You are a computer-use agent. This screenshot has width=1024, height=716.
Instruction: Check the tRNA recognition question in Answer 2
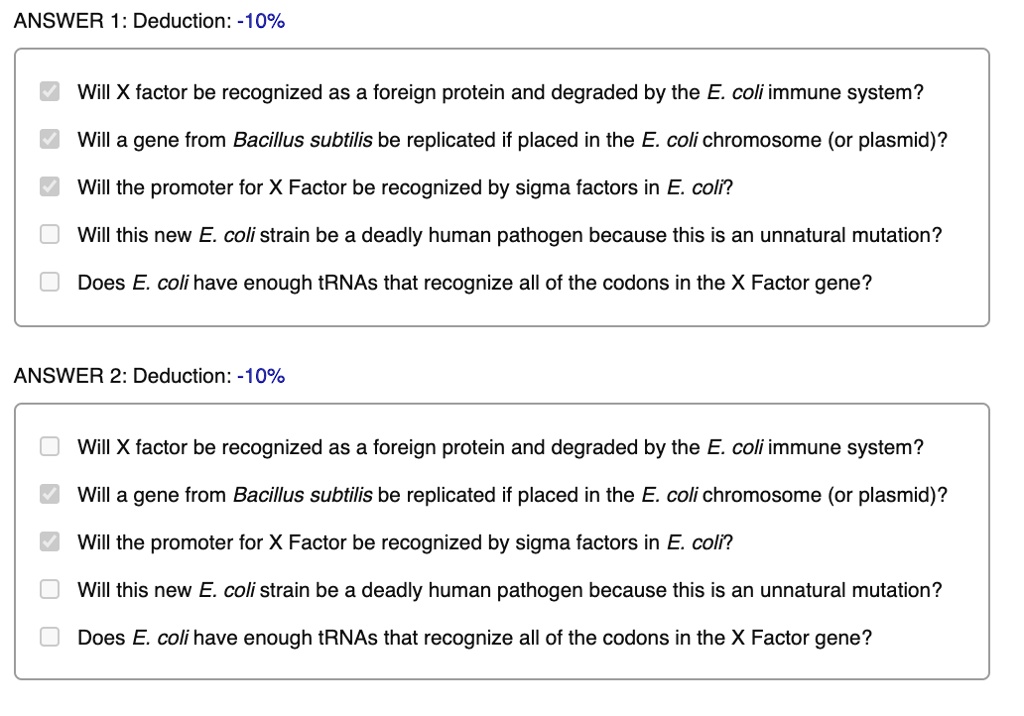tap(48, 636)
